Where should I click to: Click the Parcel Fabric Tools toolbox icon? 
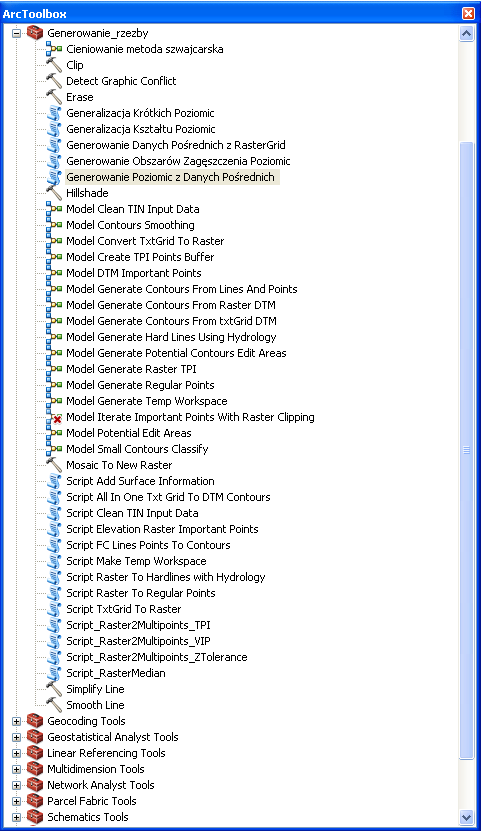click(x=34, y=801)
